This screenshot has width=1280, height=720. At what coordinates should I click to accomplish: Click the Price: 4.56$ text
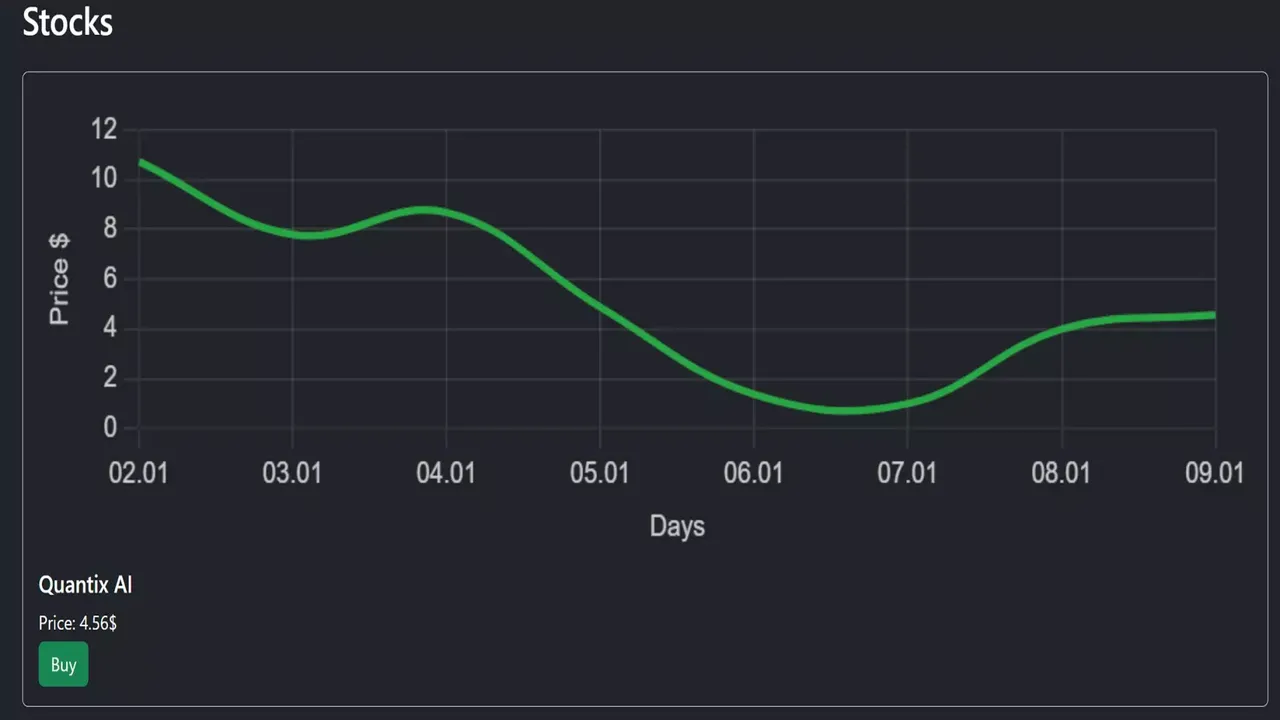click(77, 623)
